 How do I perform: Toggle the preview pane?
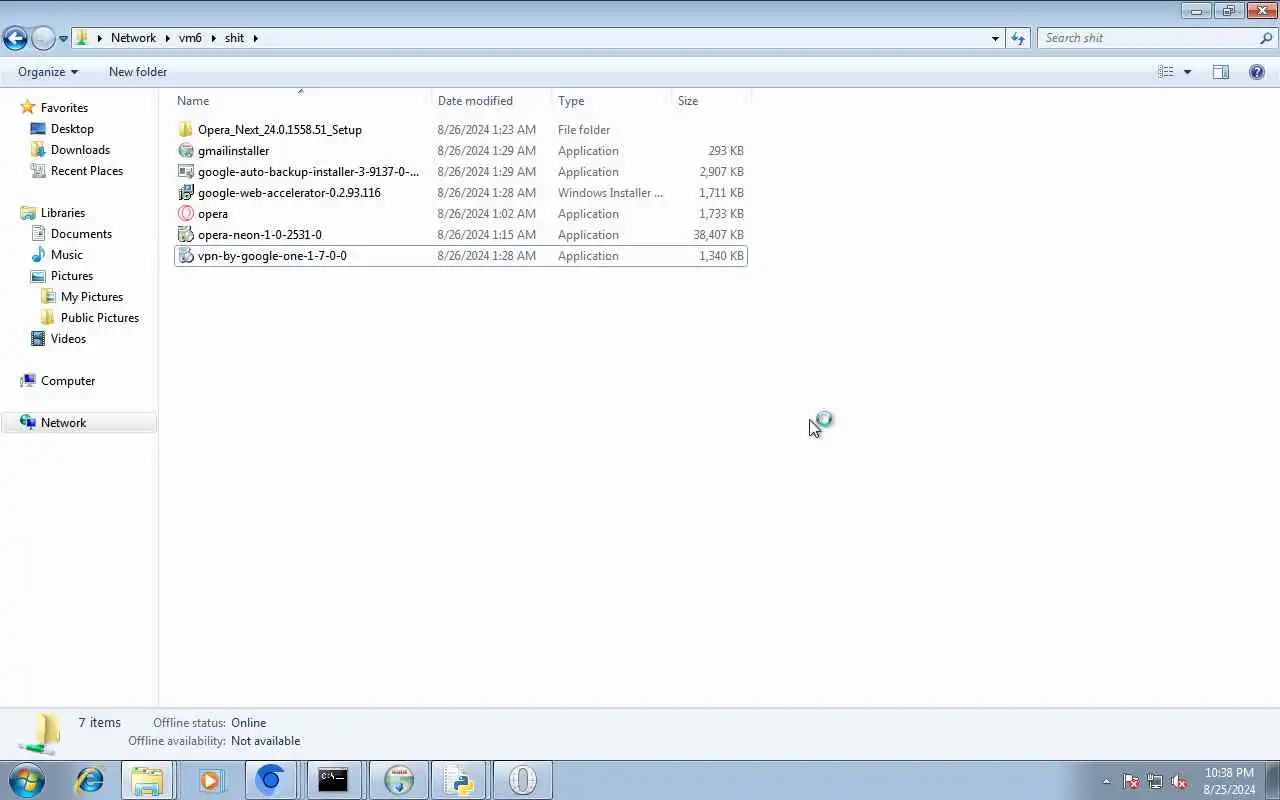click(x=1221, y=72)
